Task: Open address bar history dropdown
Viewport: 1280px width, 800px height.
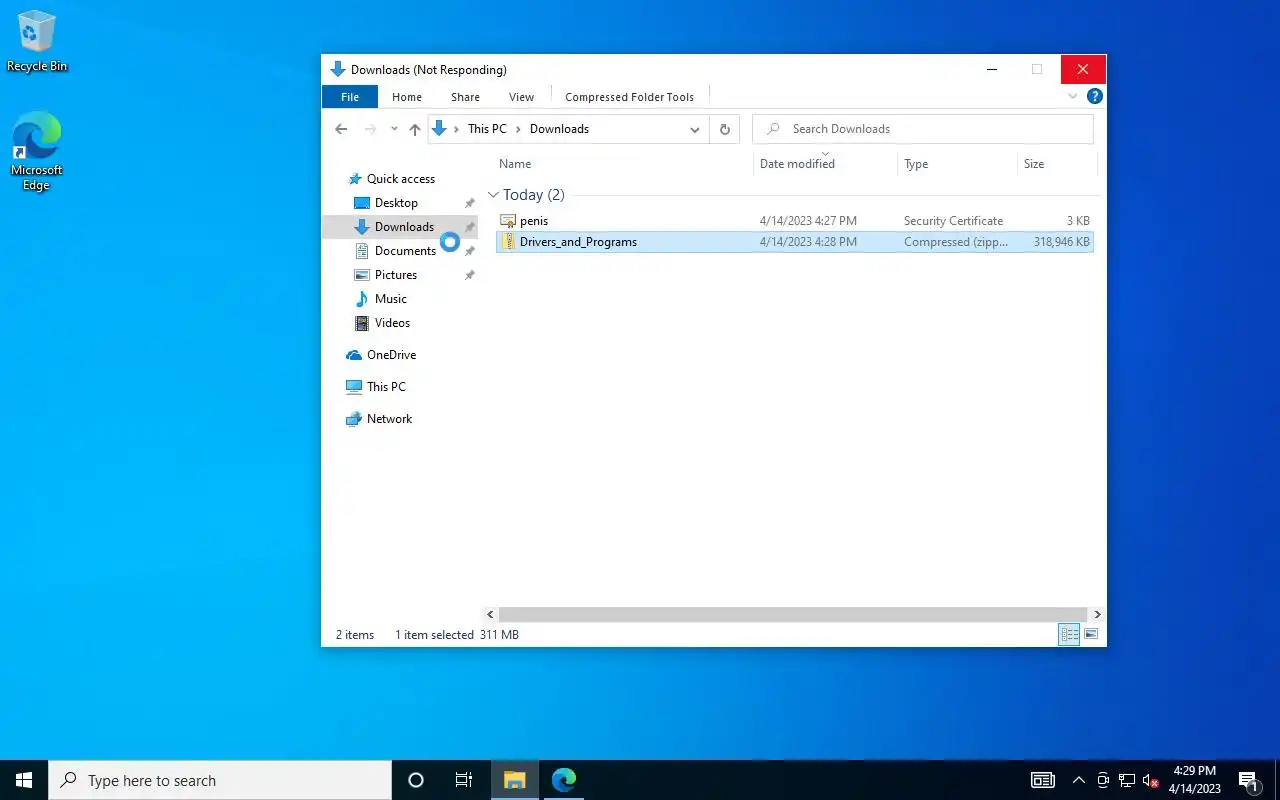Action: click(694, 129)
